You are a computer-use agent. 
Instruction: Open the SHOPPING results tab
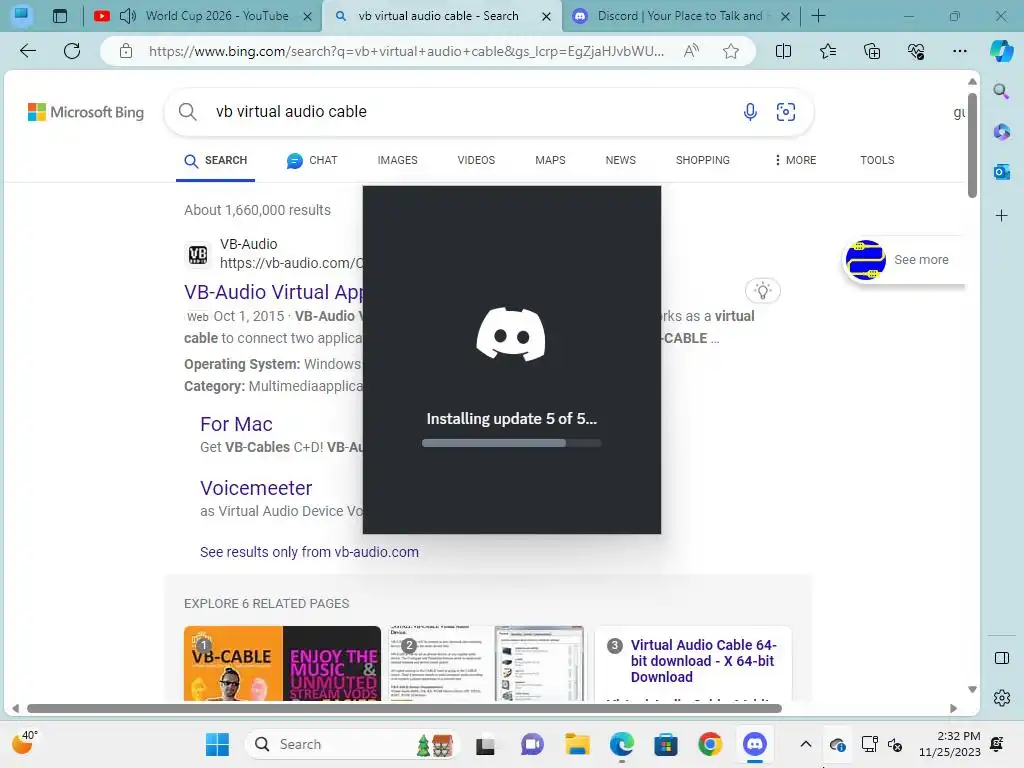703,160
